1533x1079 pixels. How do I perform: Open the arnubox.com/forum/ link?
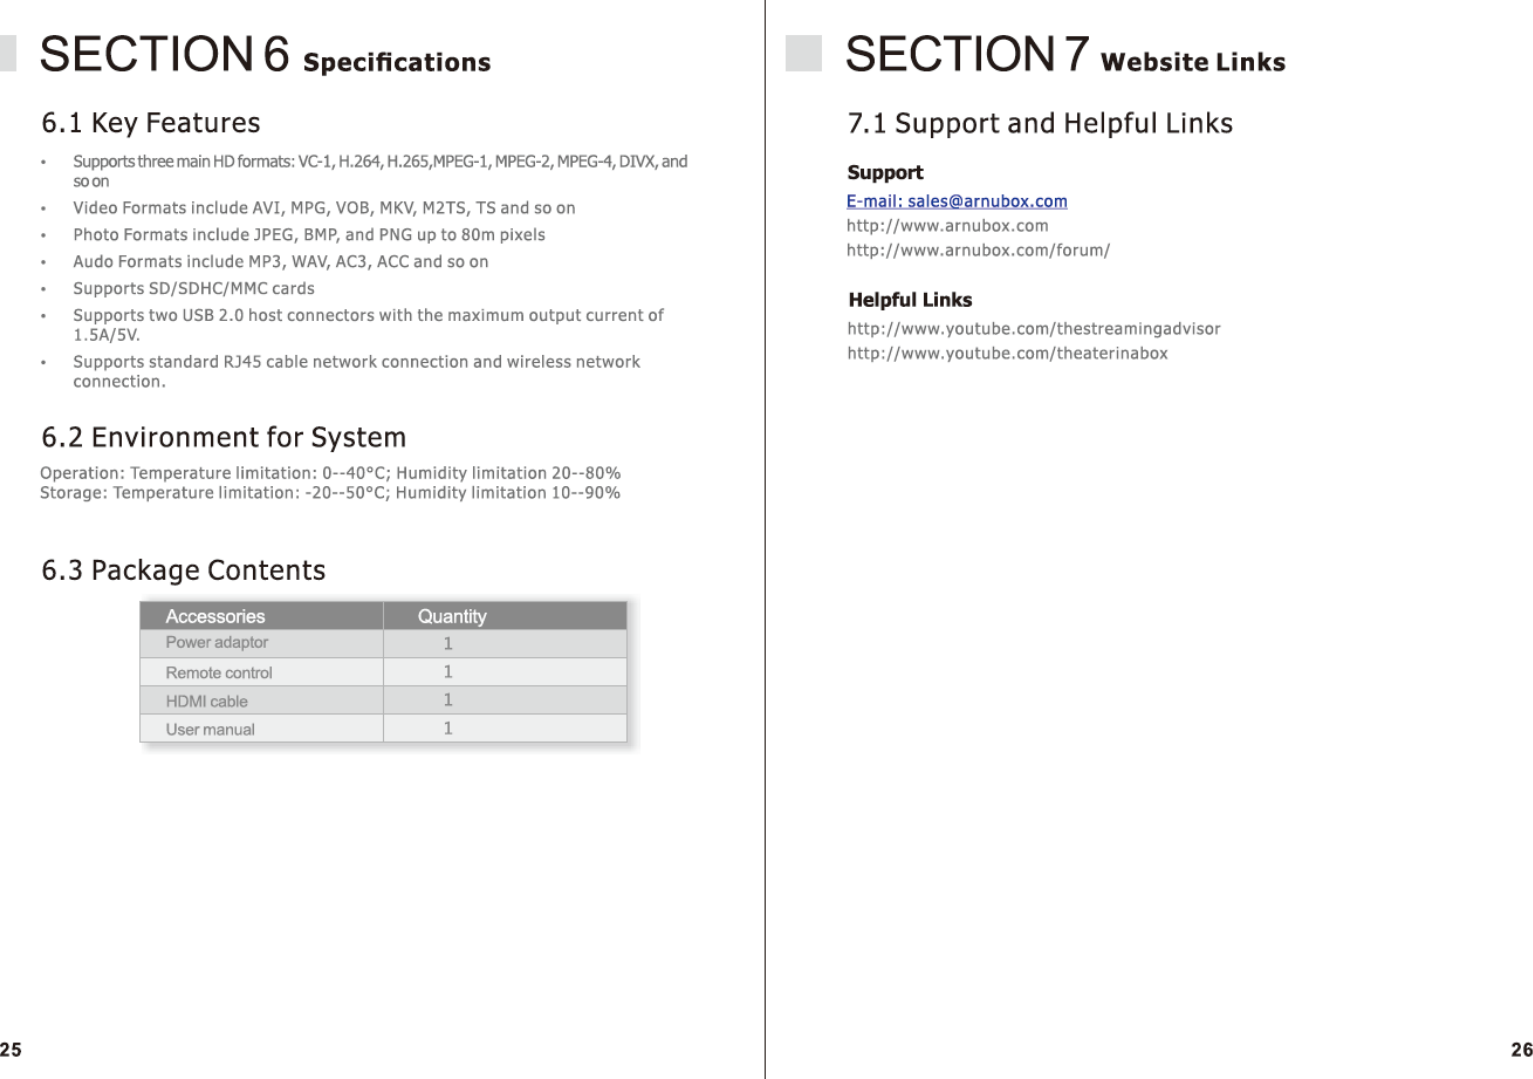pyautogui.click(x=977, y=250)
